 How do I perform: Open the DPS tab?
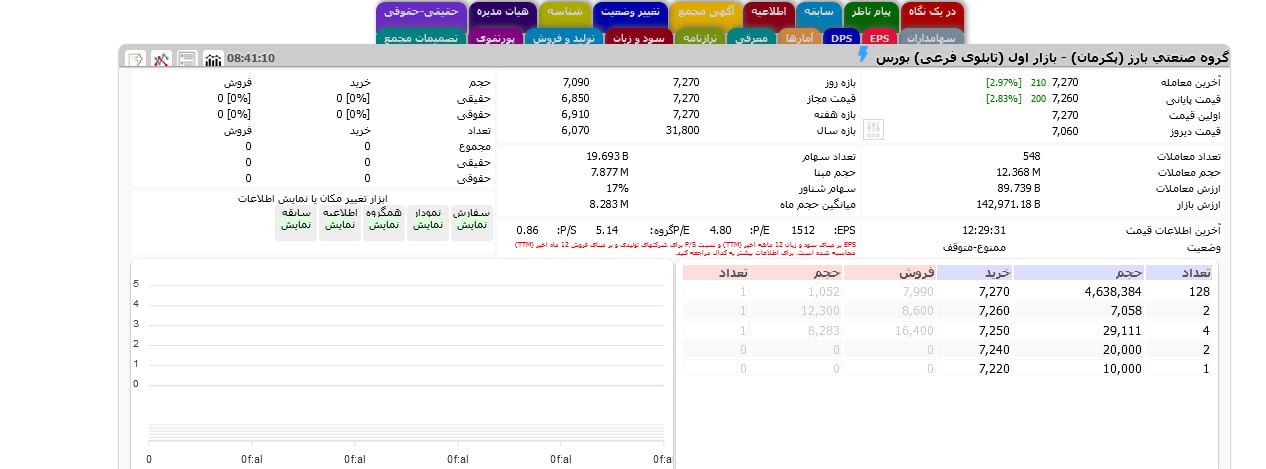pos(841,38)
